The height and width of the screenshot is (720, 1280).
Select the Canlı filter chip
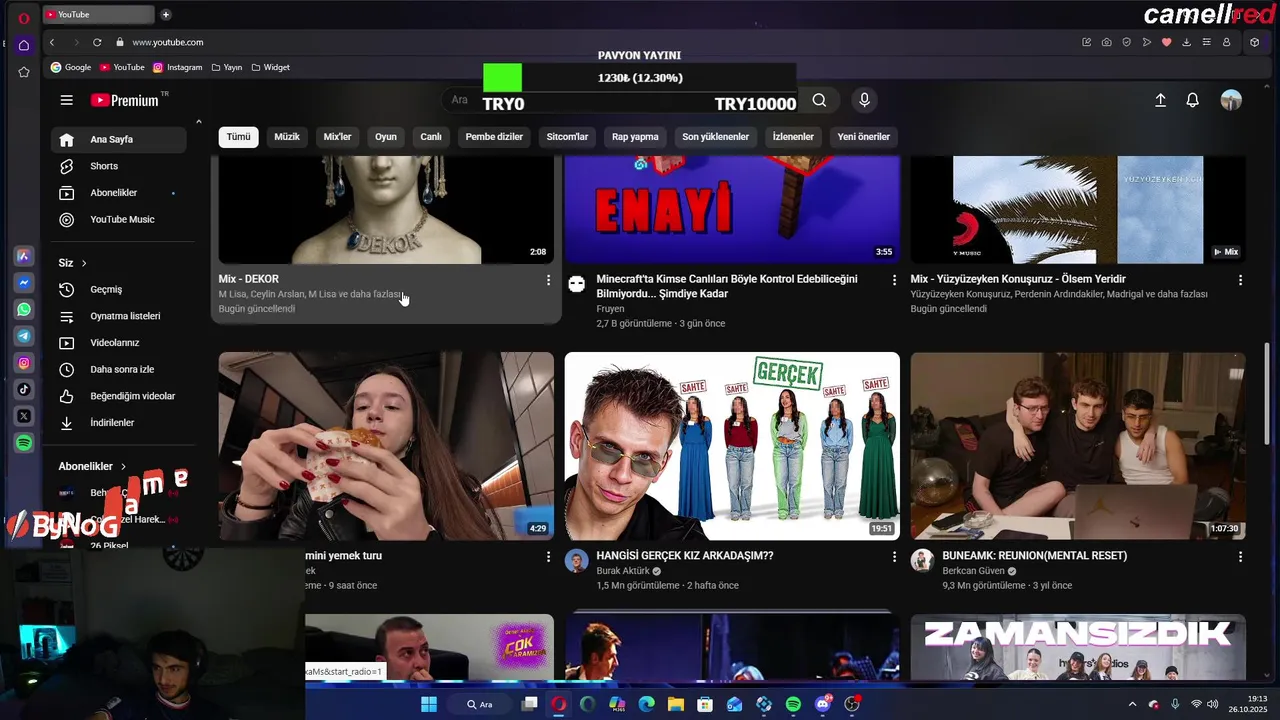point(431,137)
